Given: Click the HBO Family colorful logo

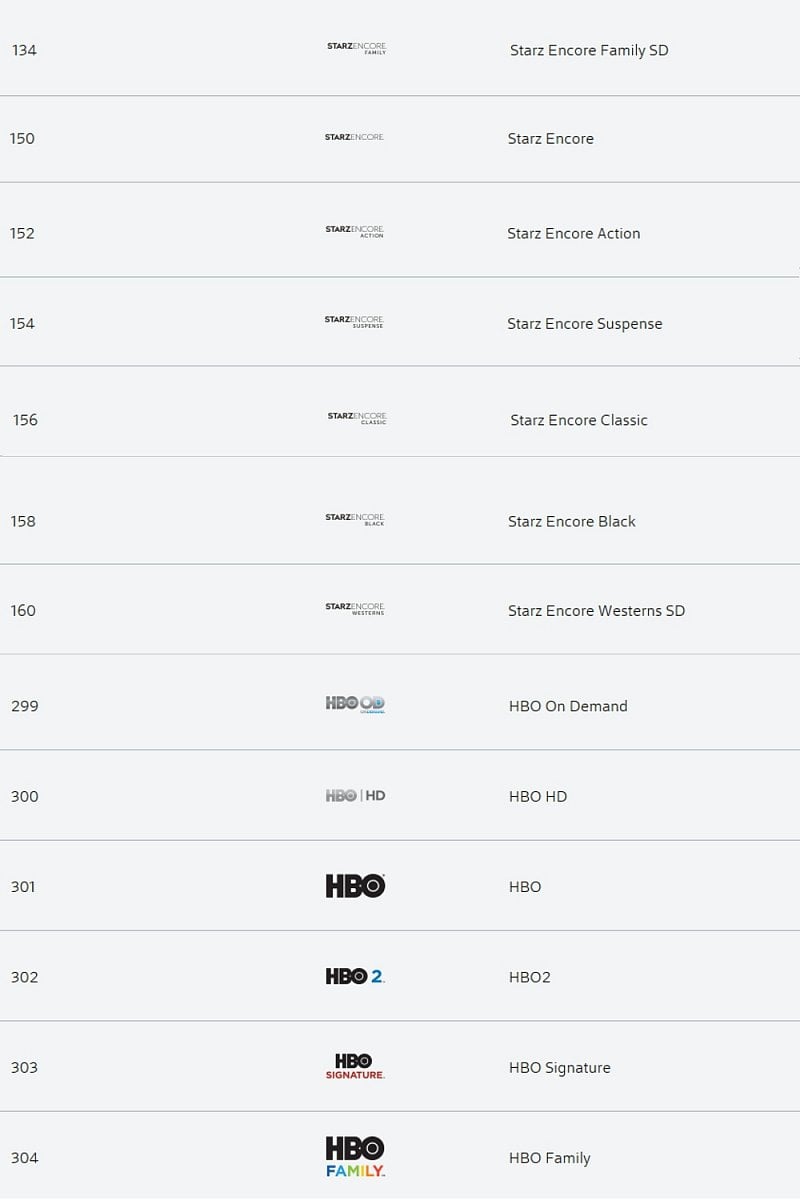Looking at the screenshot, I should tap(355, 1157).
